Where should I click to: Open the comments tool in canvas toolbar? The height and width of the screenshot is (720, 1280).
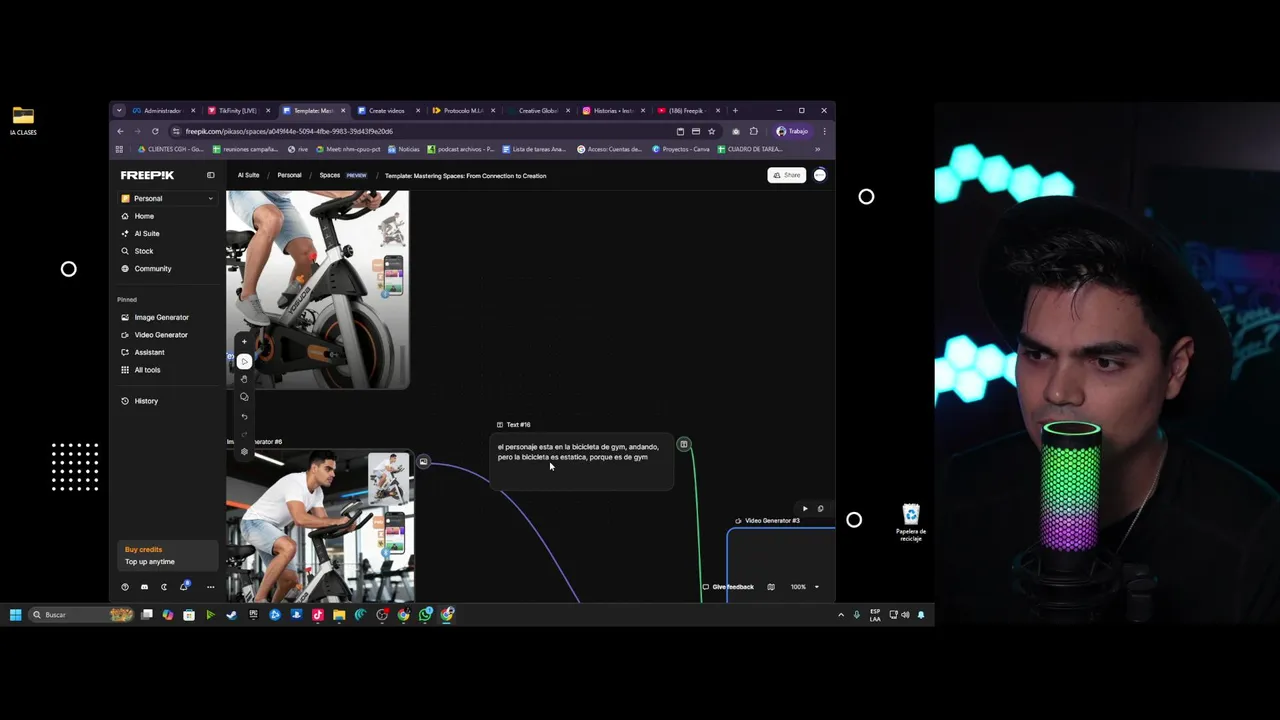(x=244, y=397)
